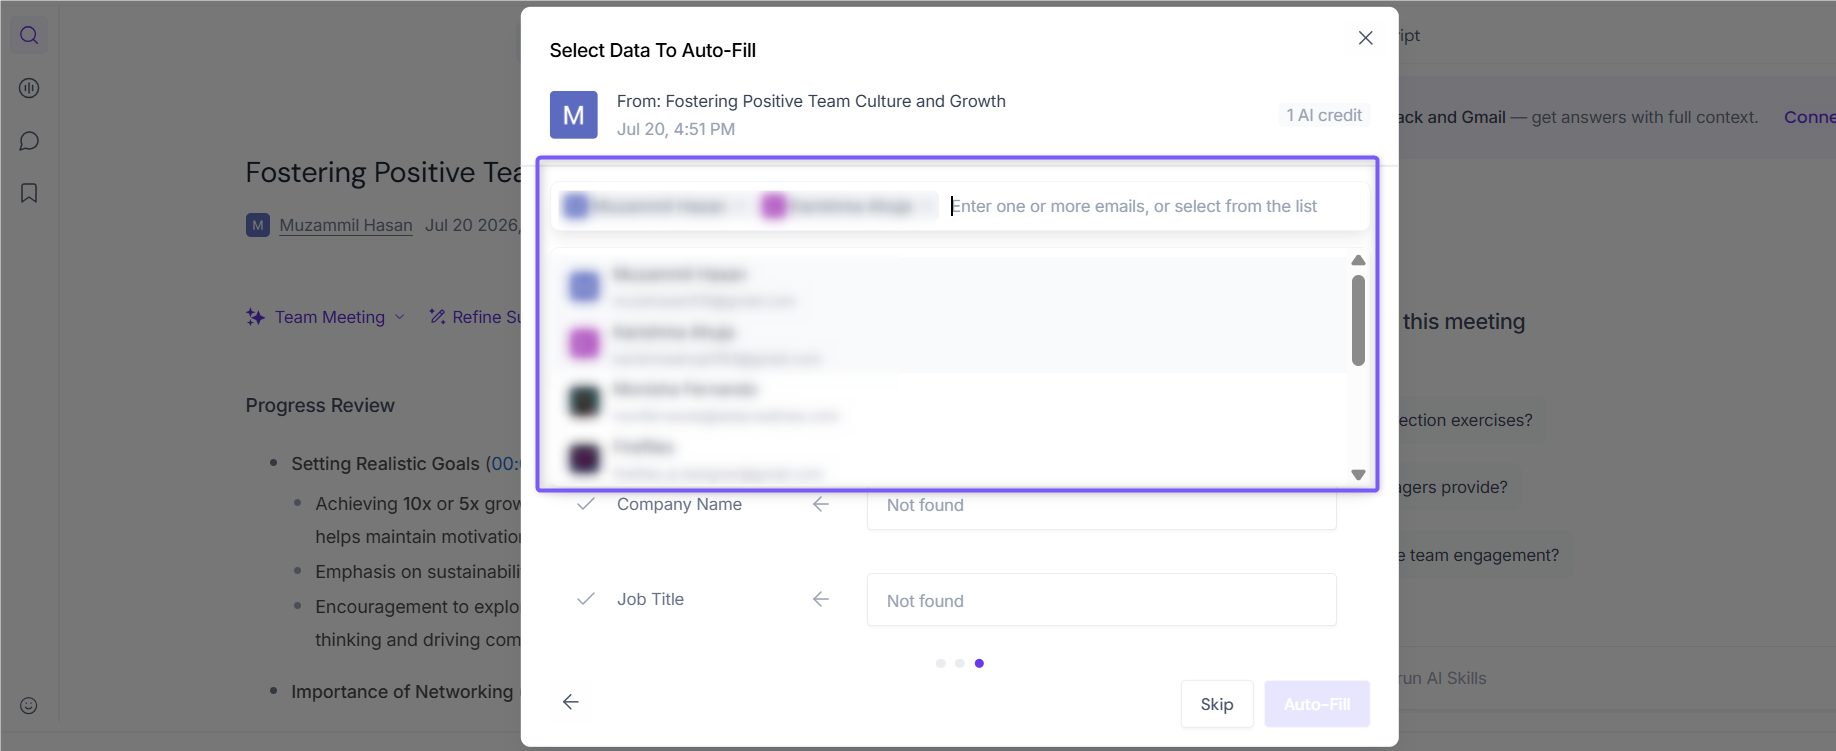Select the second contact with pink avatar
Screen dimensions: 1836x751
950,344
